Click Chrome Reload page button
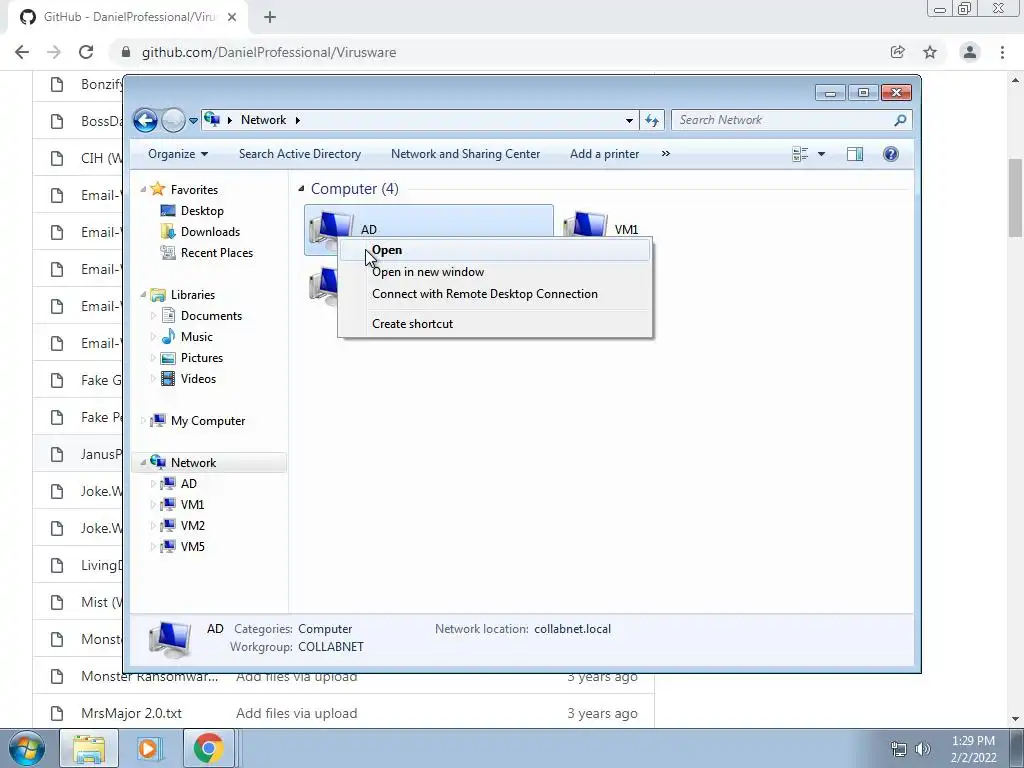 click(x=86, y=52)
